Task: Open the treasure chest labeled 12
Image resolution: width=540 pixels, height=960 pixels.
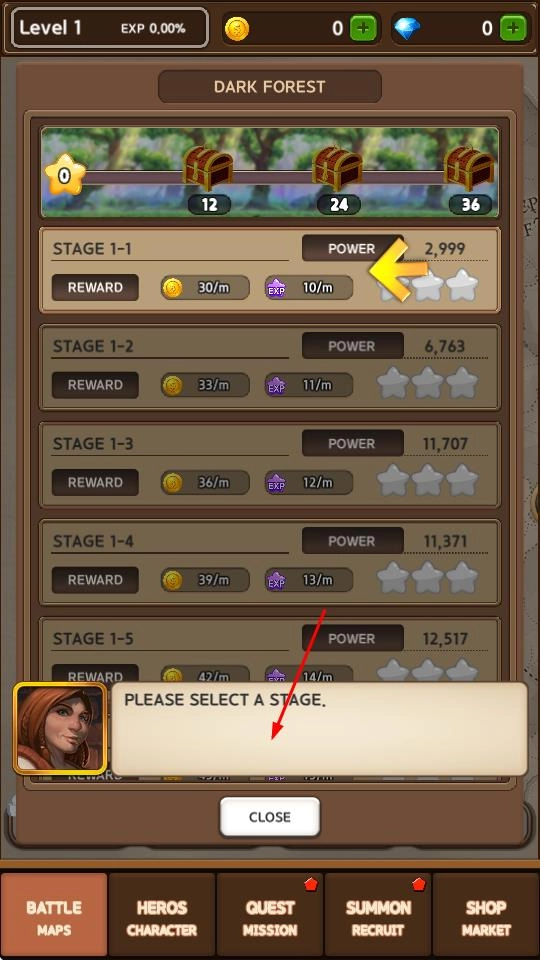Action: click(x=208, y=168)
